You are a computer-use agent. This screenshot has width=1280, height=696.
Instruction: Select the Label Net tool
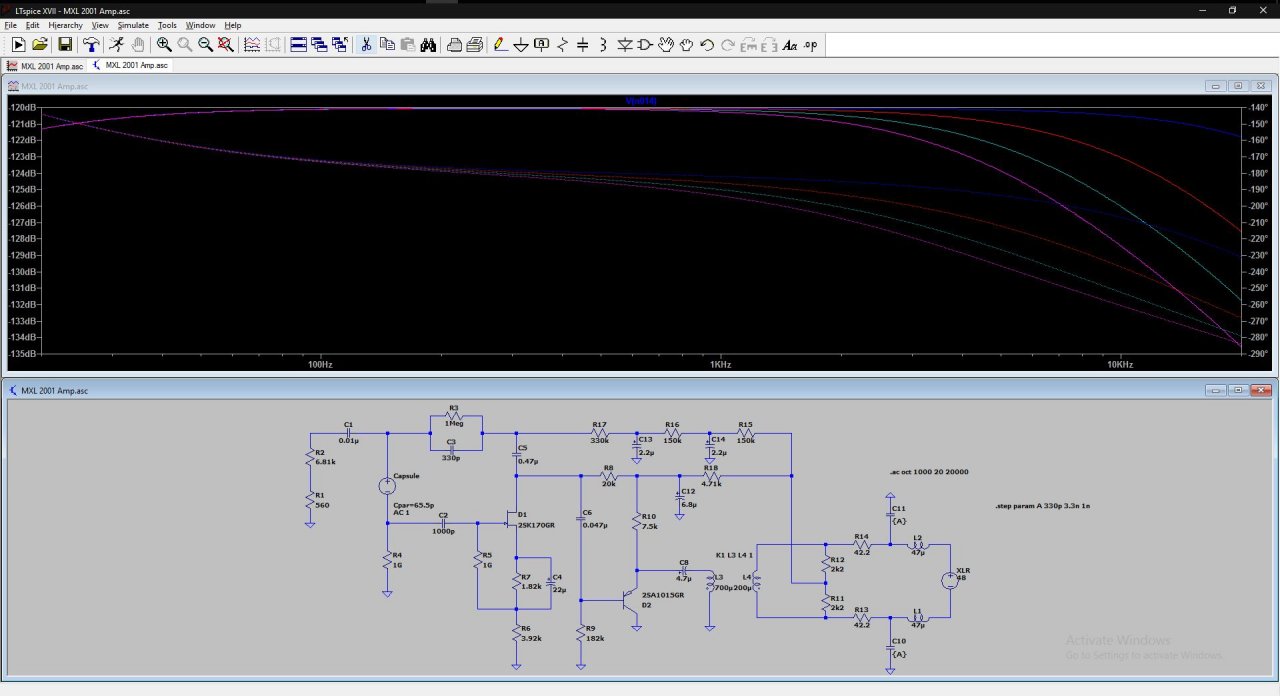click(542, 45)
